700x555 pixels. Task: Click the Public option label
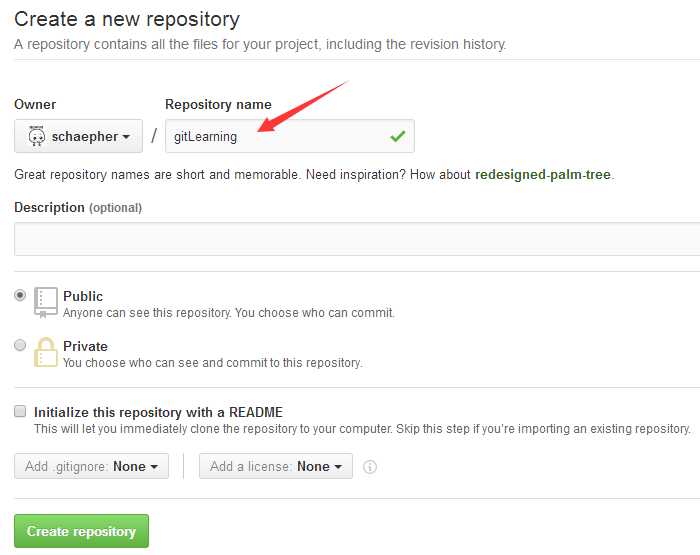[x=83, y=296]
